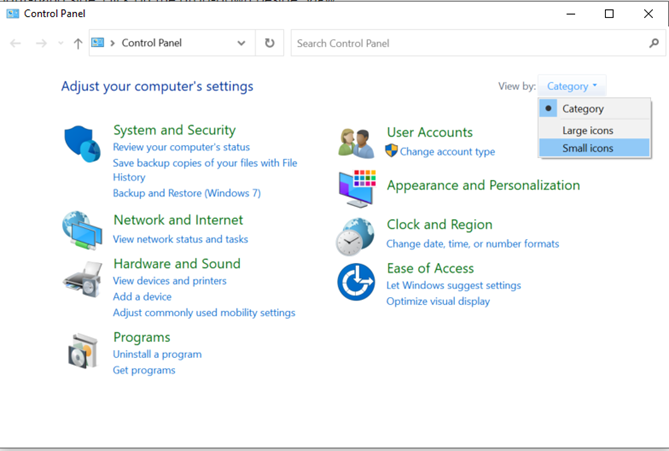669x451 pixels.
Task: Click Optimize visual display
Action: 438,301
